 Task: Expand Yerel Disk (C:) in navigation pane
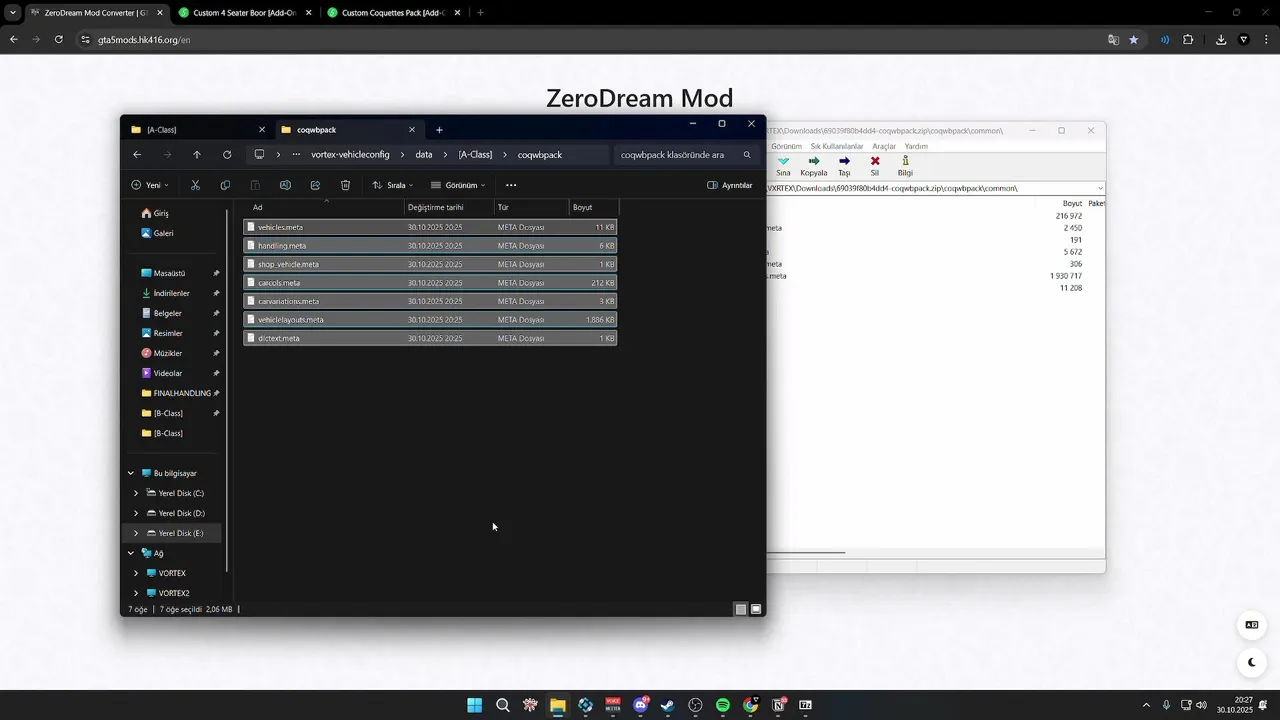(136, 493)
